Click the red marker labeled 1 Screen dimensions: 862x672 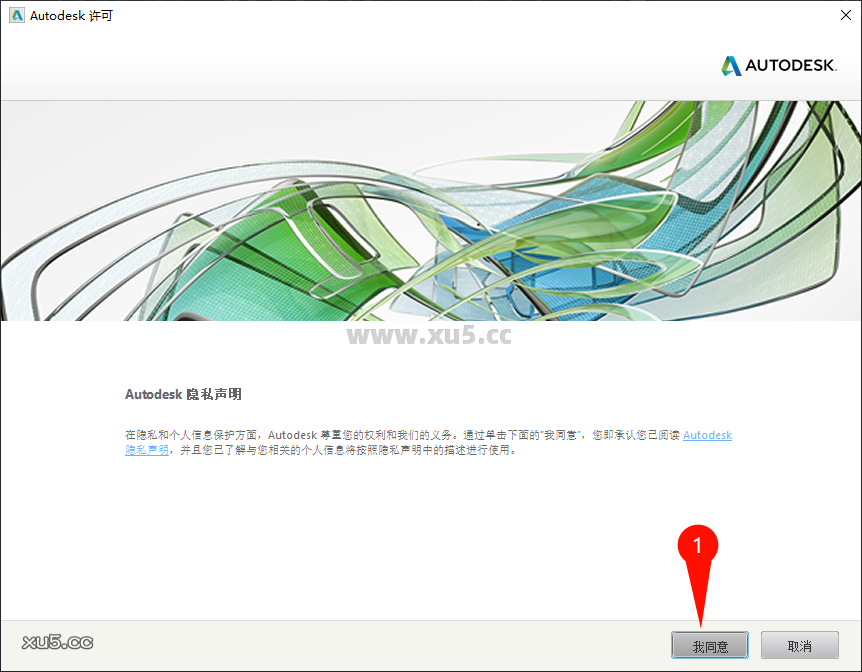[x=700, y=547]
